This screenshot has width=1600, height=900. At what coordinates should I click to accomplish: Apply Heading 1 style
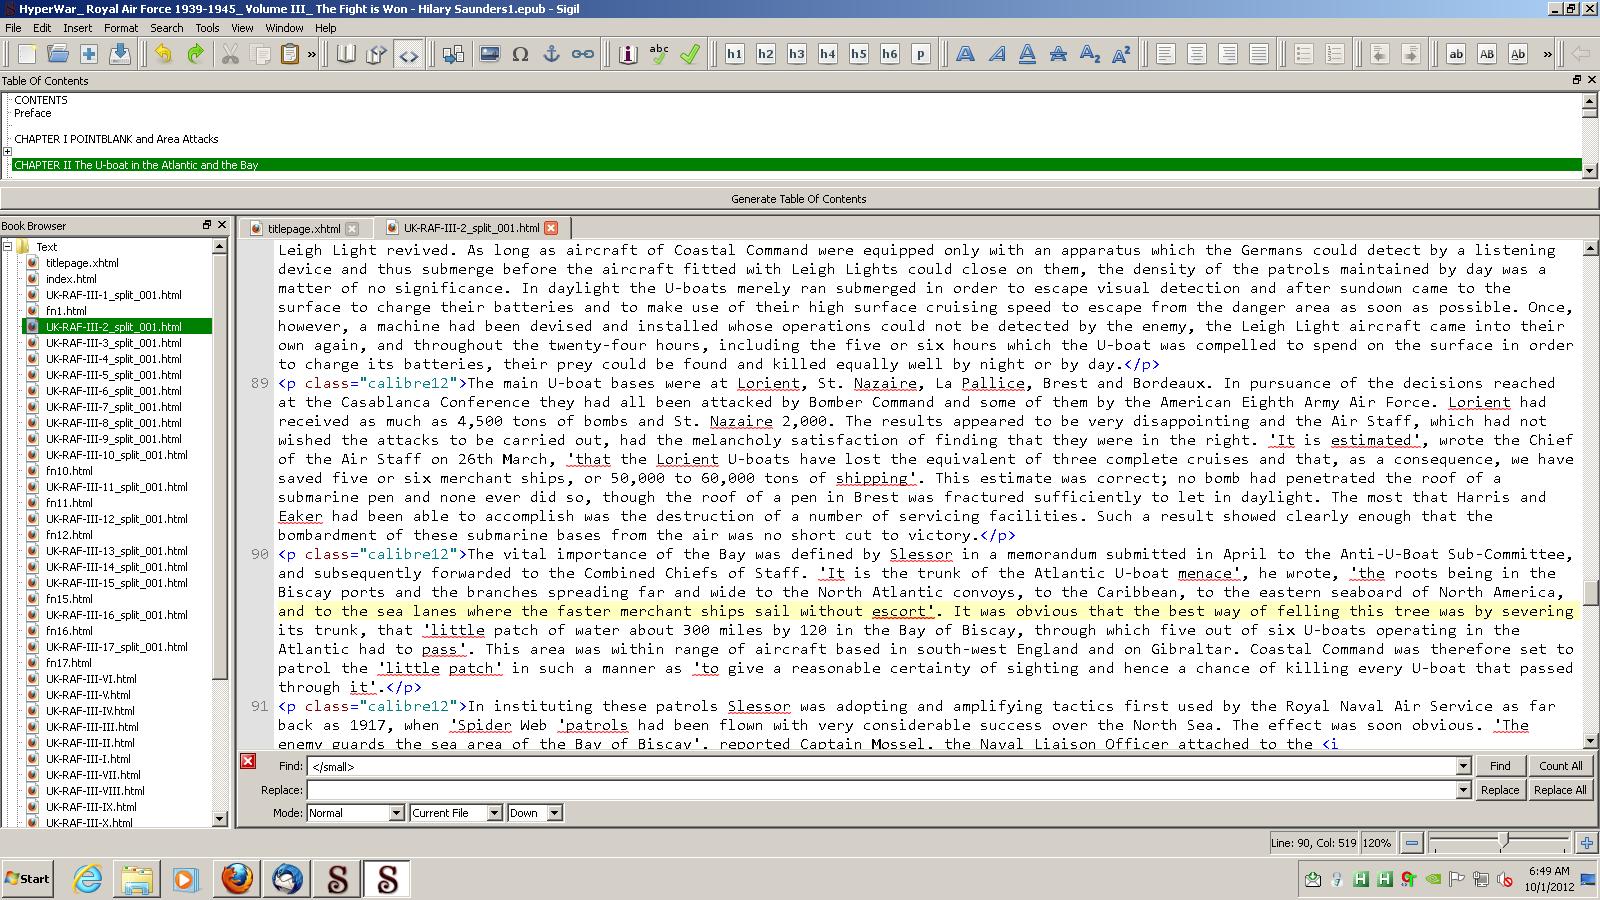pyautogui.click(x=735, y=54)
